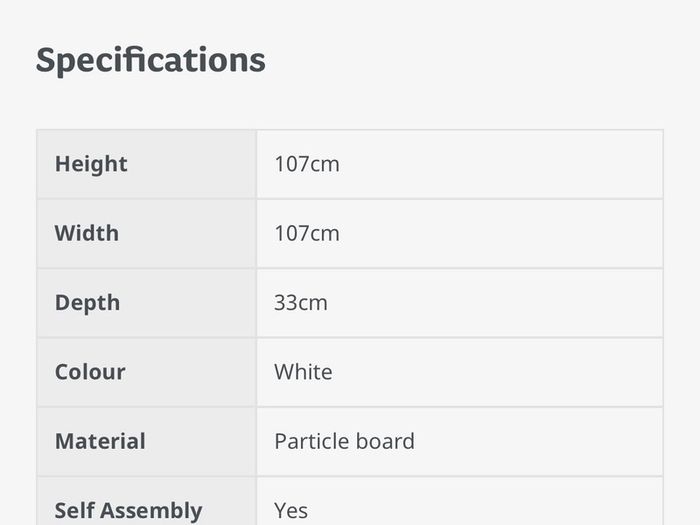Click the blank area of the Depth value cell
Viewport: 700px width, 525px height.
(496, 303)
